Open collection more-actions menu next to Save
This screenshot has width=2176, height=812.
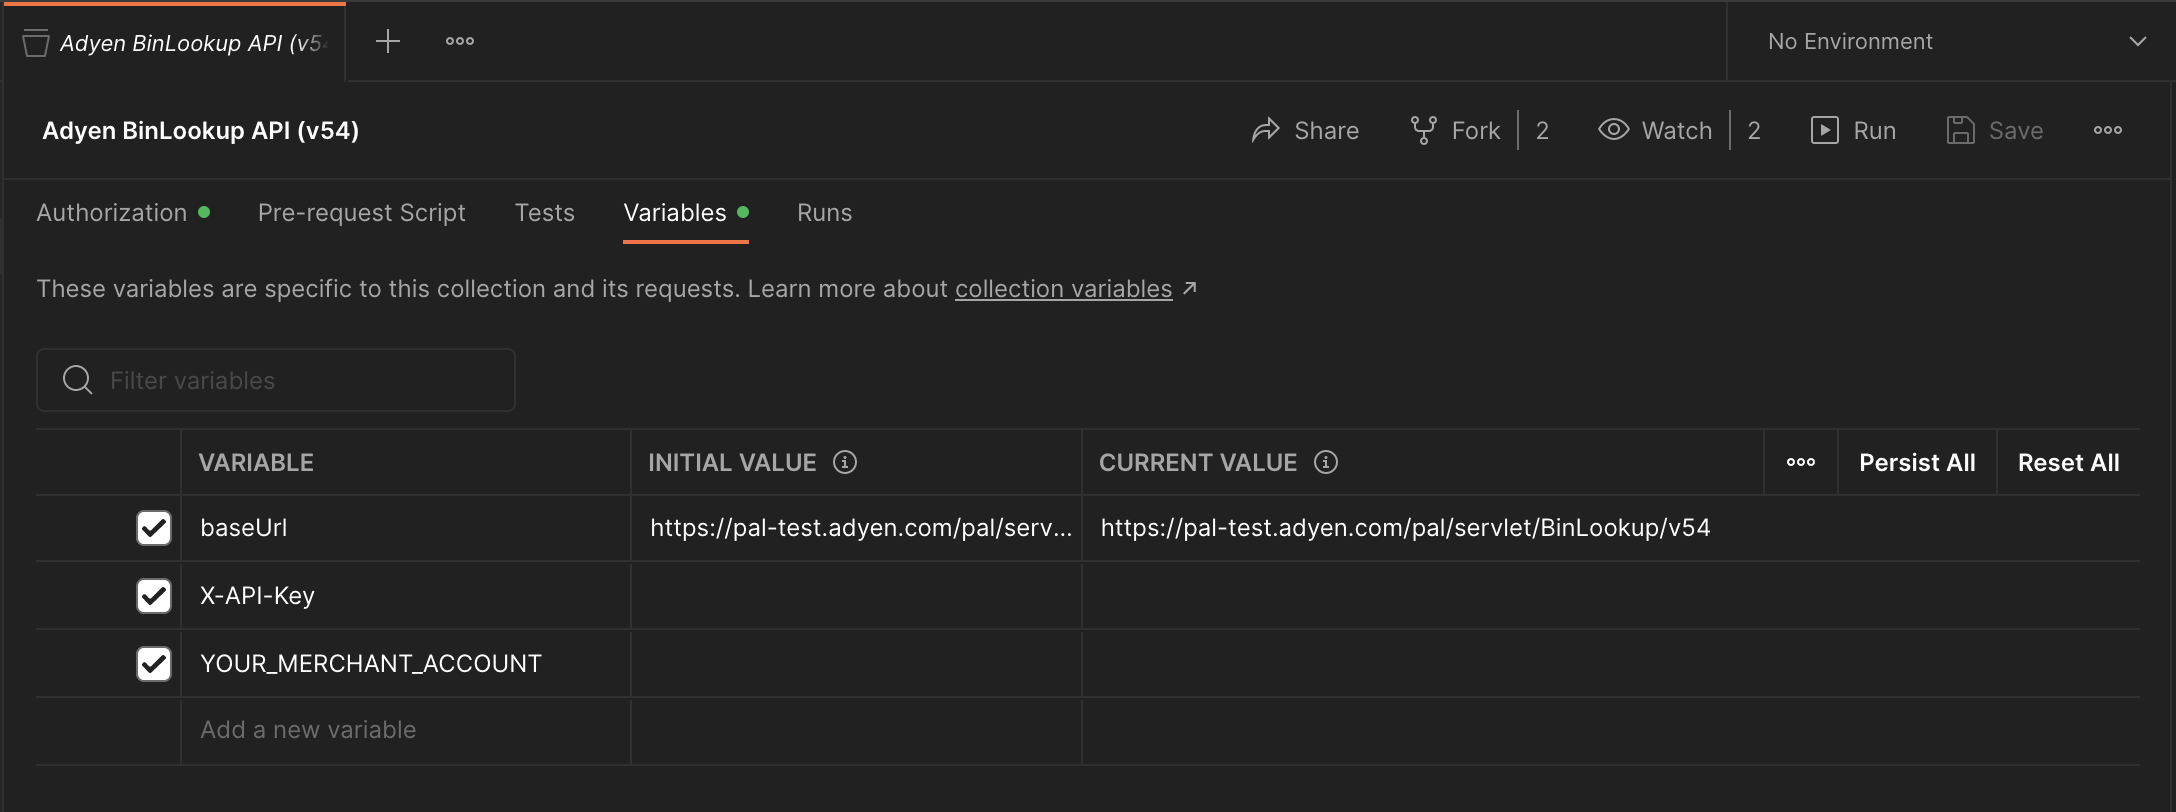pyautogui.click(x=2107, y=130)
